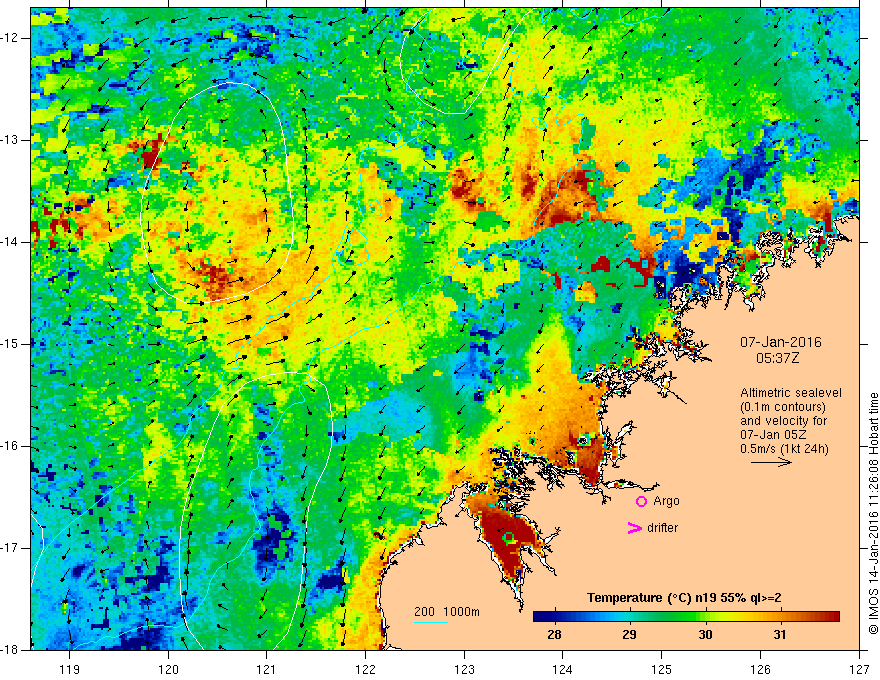This screenshot has height=680, width=880.
Task: Click the '30' color bar tick label
Action: click(x=705, y=635)
